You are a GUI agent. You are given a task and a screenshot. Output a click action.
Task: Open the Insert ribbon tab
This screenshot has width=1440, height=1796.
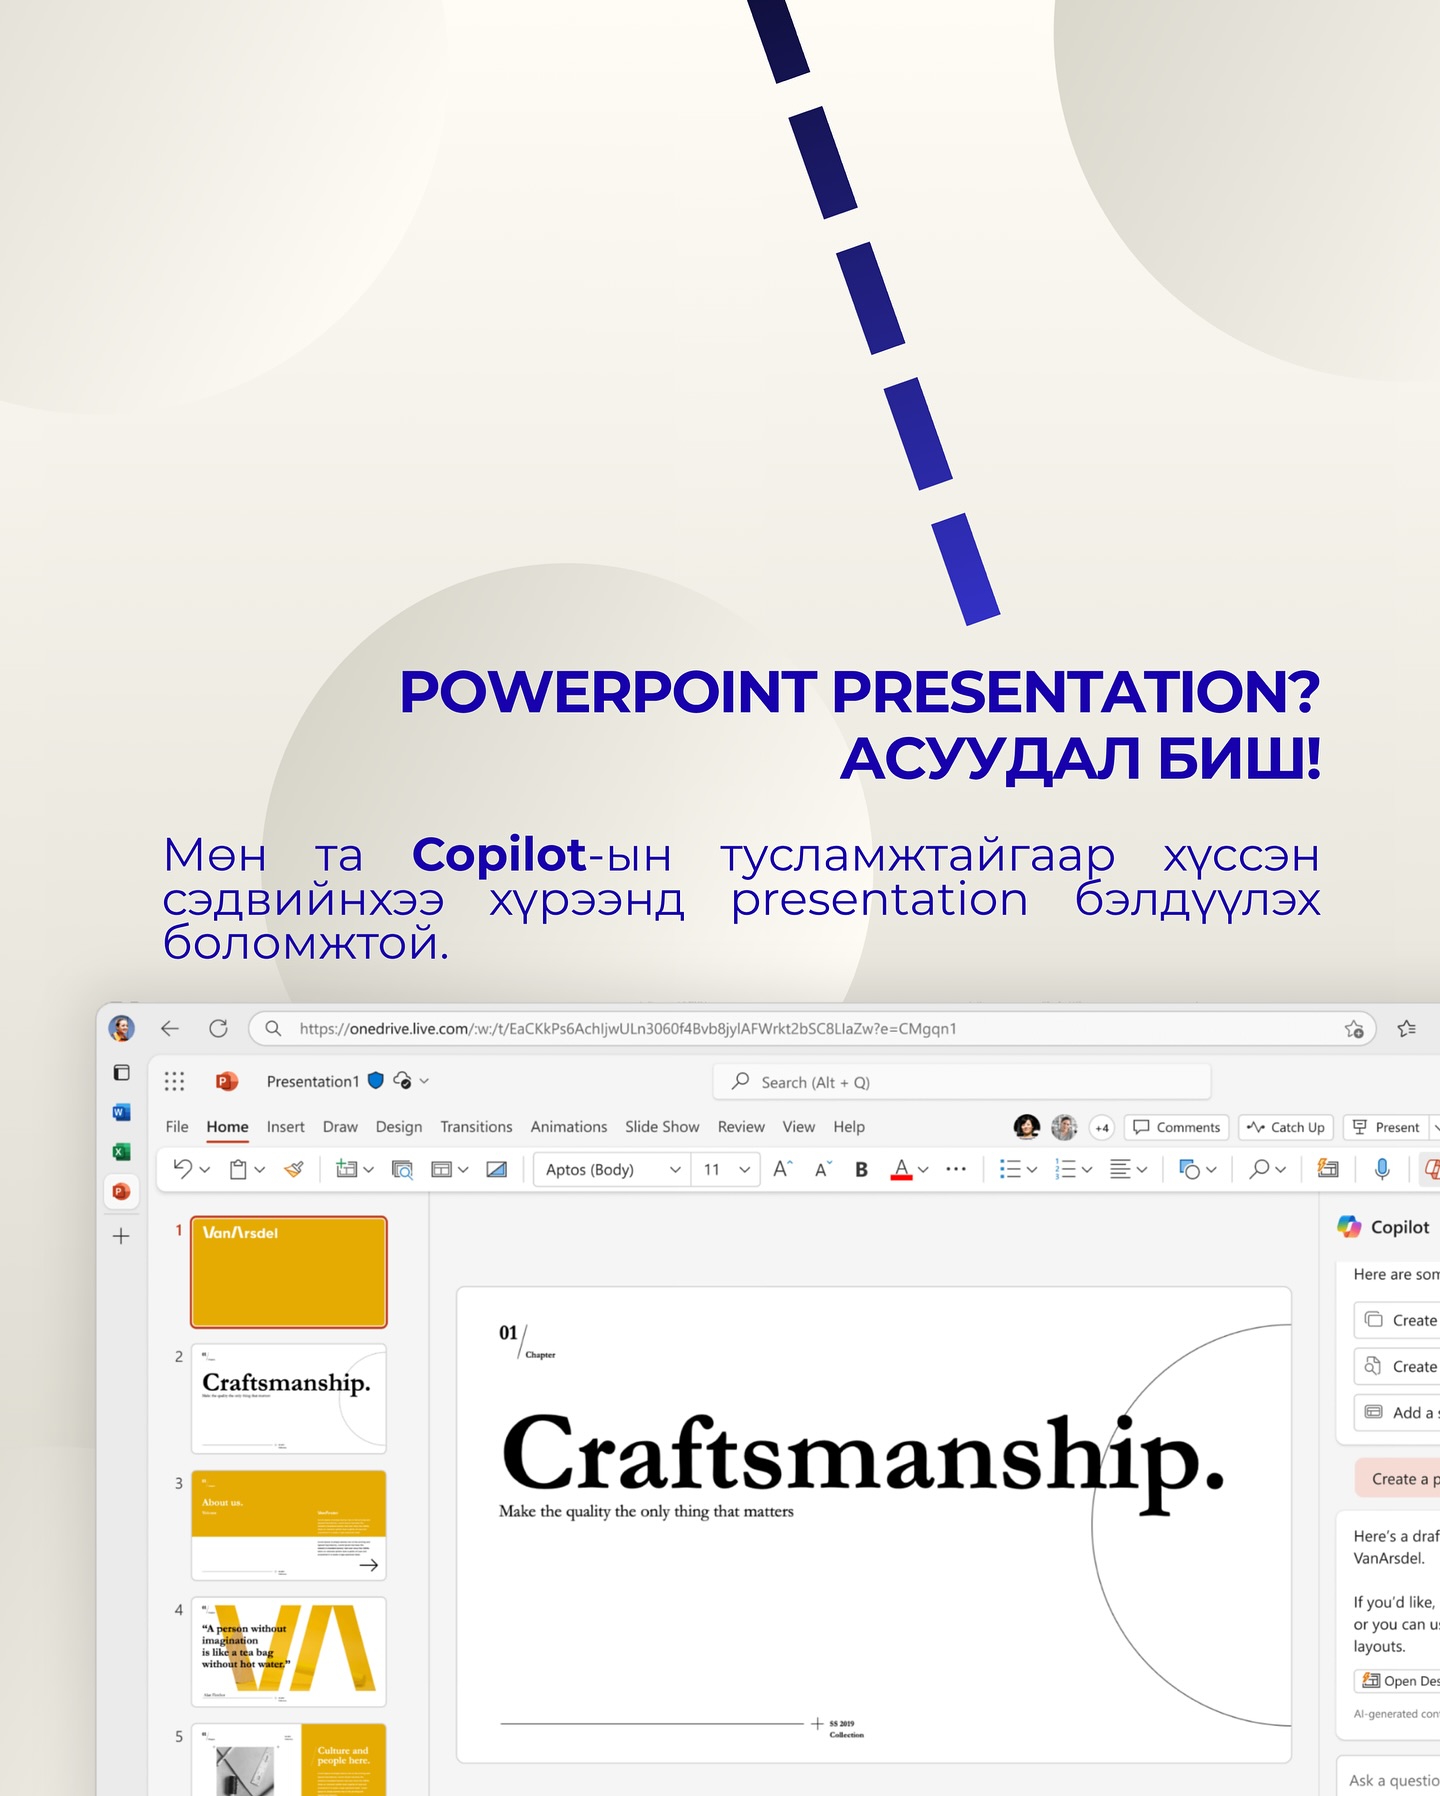(285, 1127)
